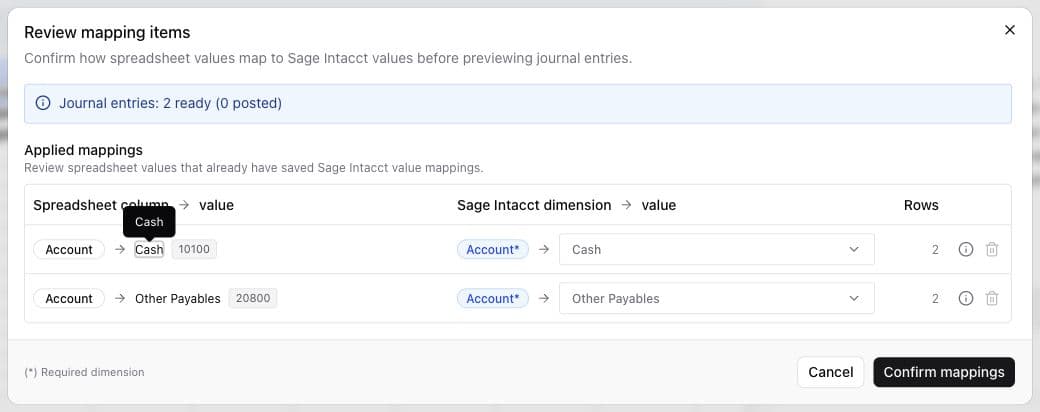Confirm the mappings
1040x412 pixels.
[x=944, y=372]
